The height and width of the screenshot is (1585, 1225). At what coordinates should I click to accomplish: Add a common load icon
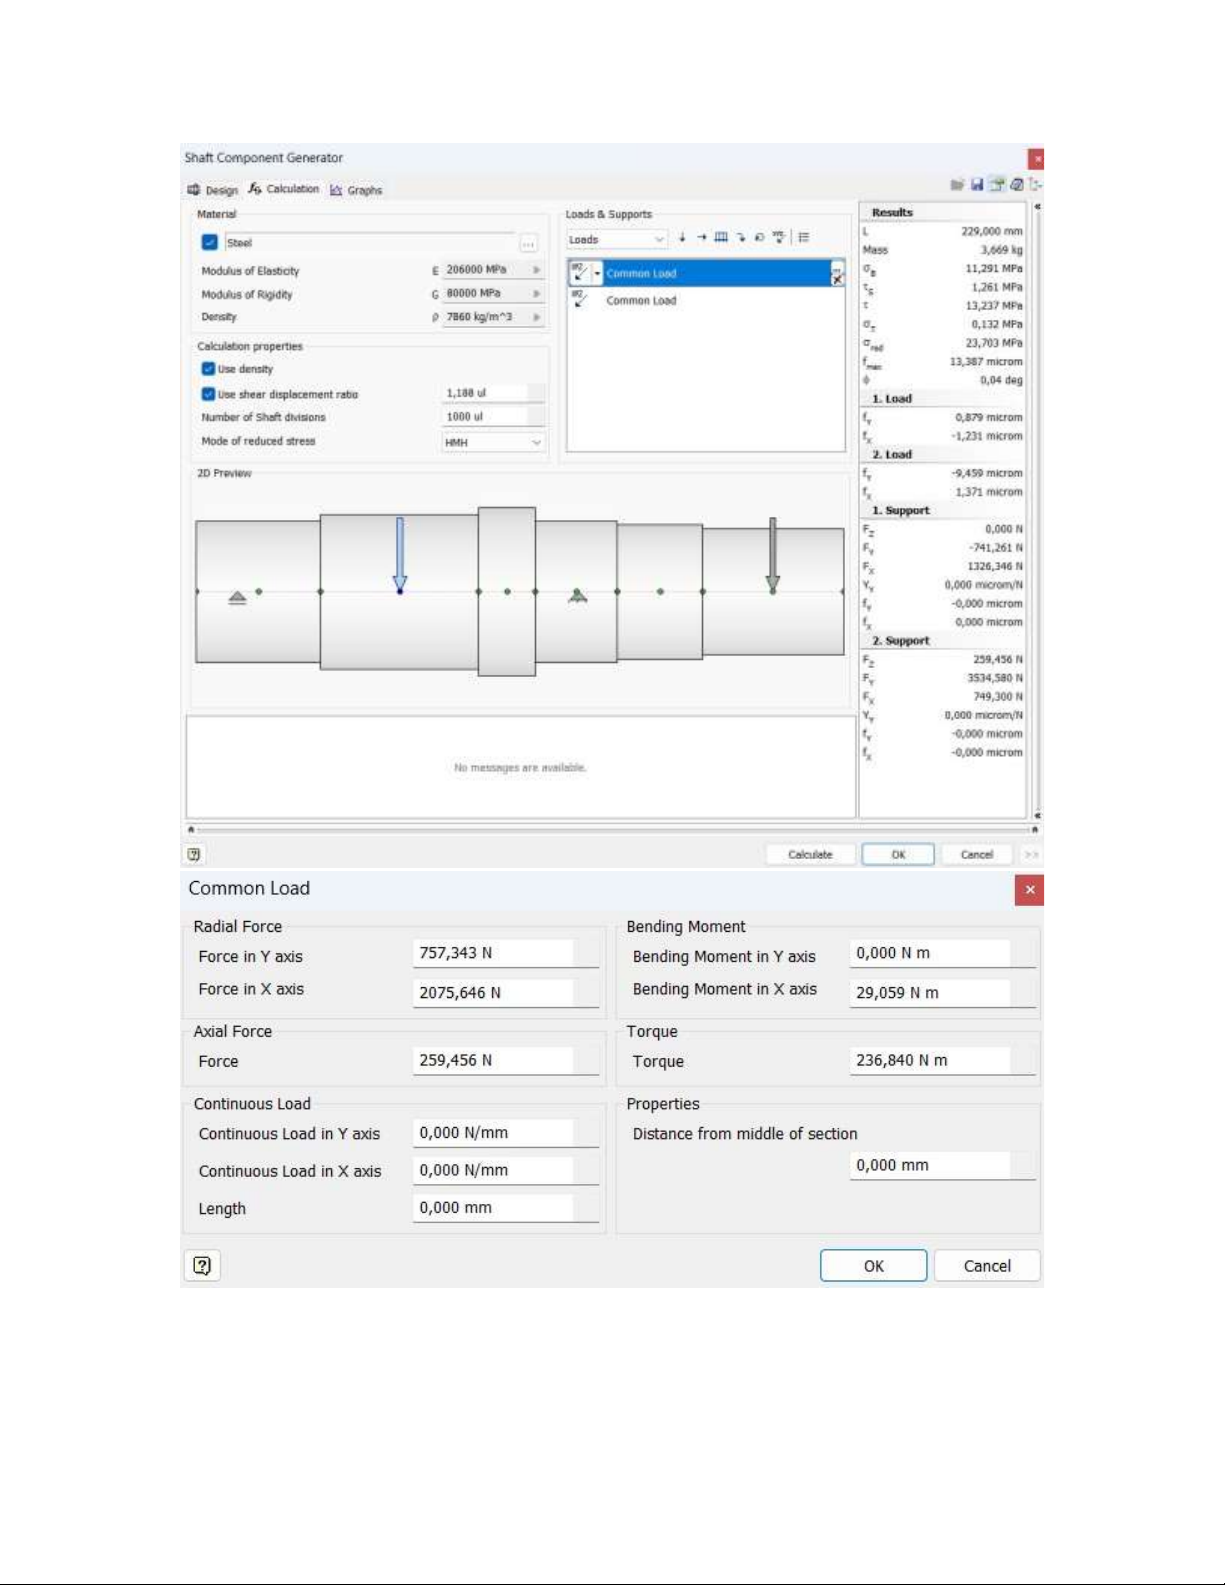[x=778, y=238]
